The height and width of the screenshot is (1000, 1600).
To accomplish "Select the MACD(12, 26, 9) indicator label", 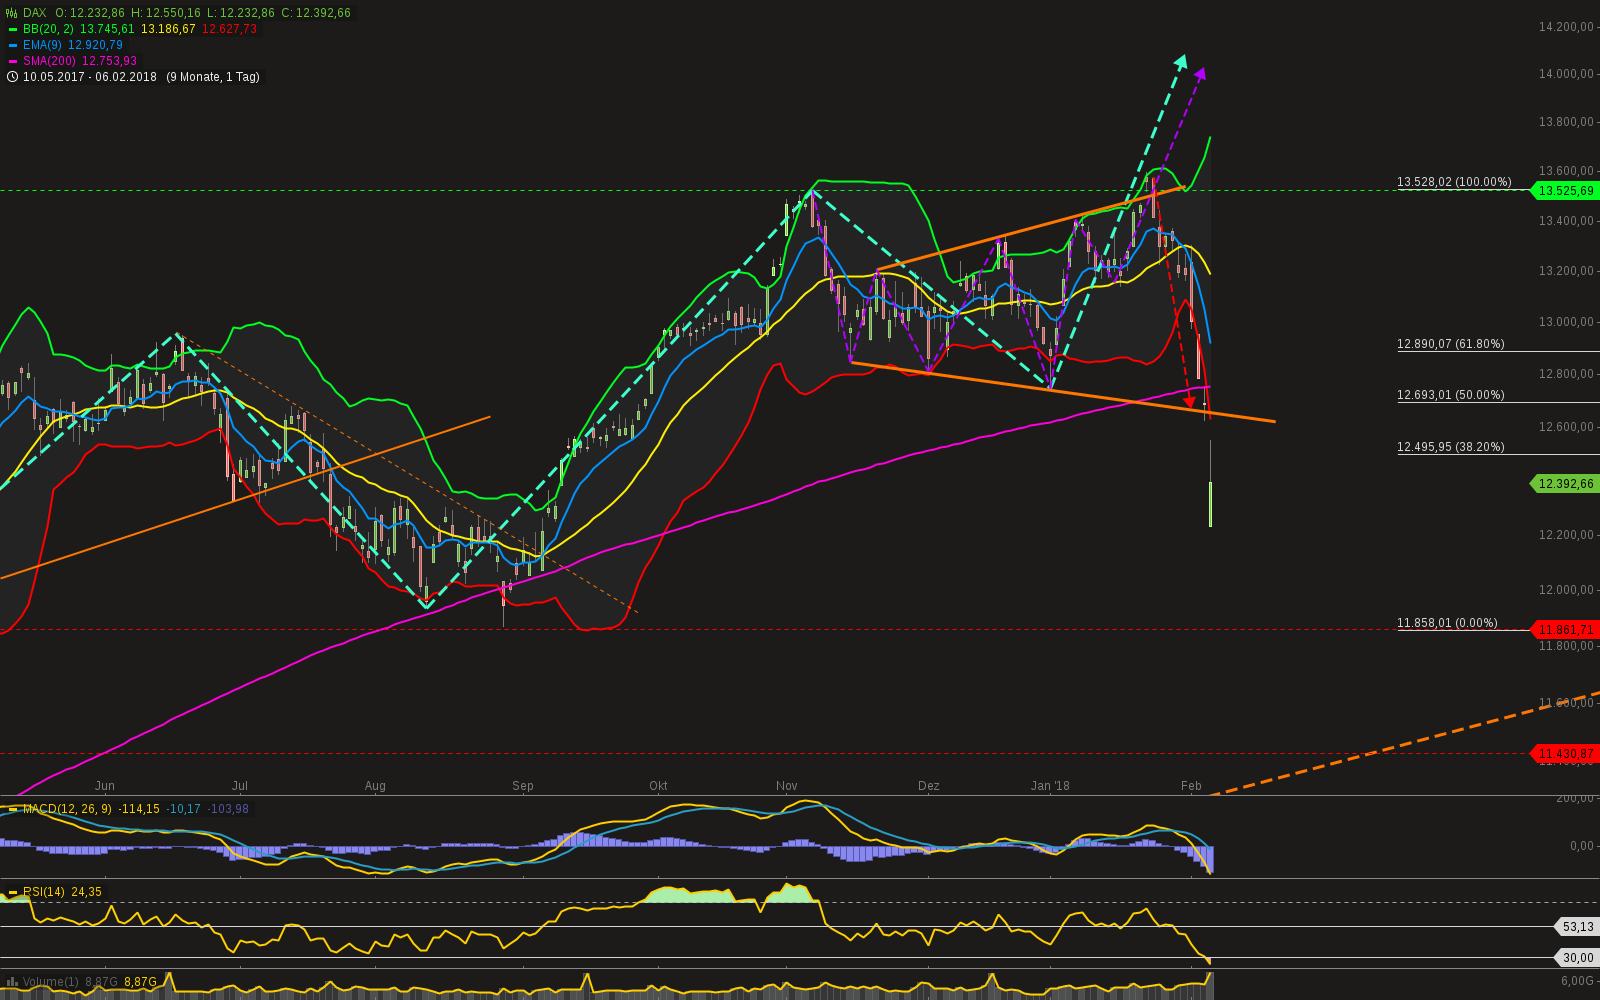I will [68, 809].
